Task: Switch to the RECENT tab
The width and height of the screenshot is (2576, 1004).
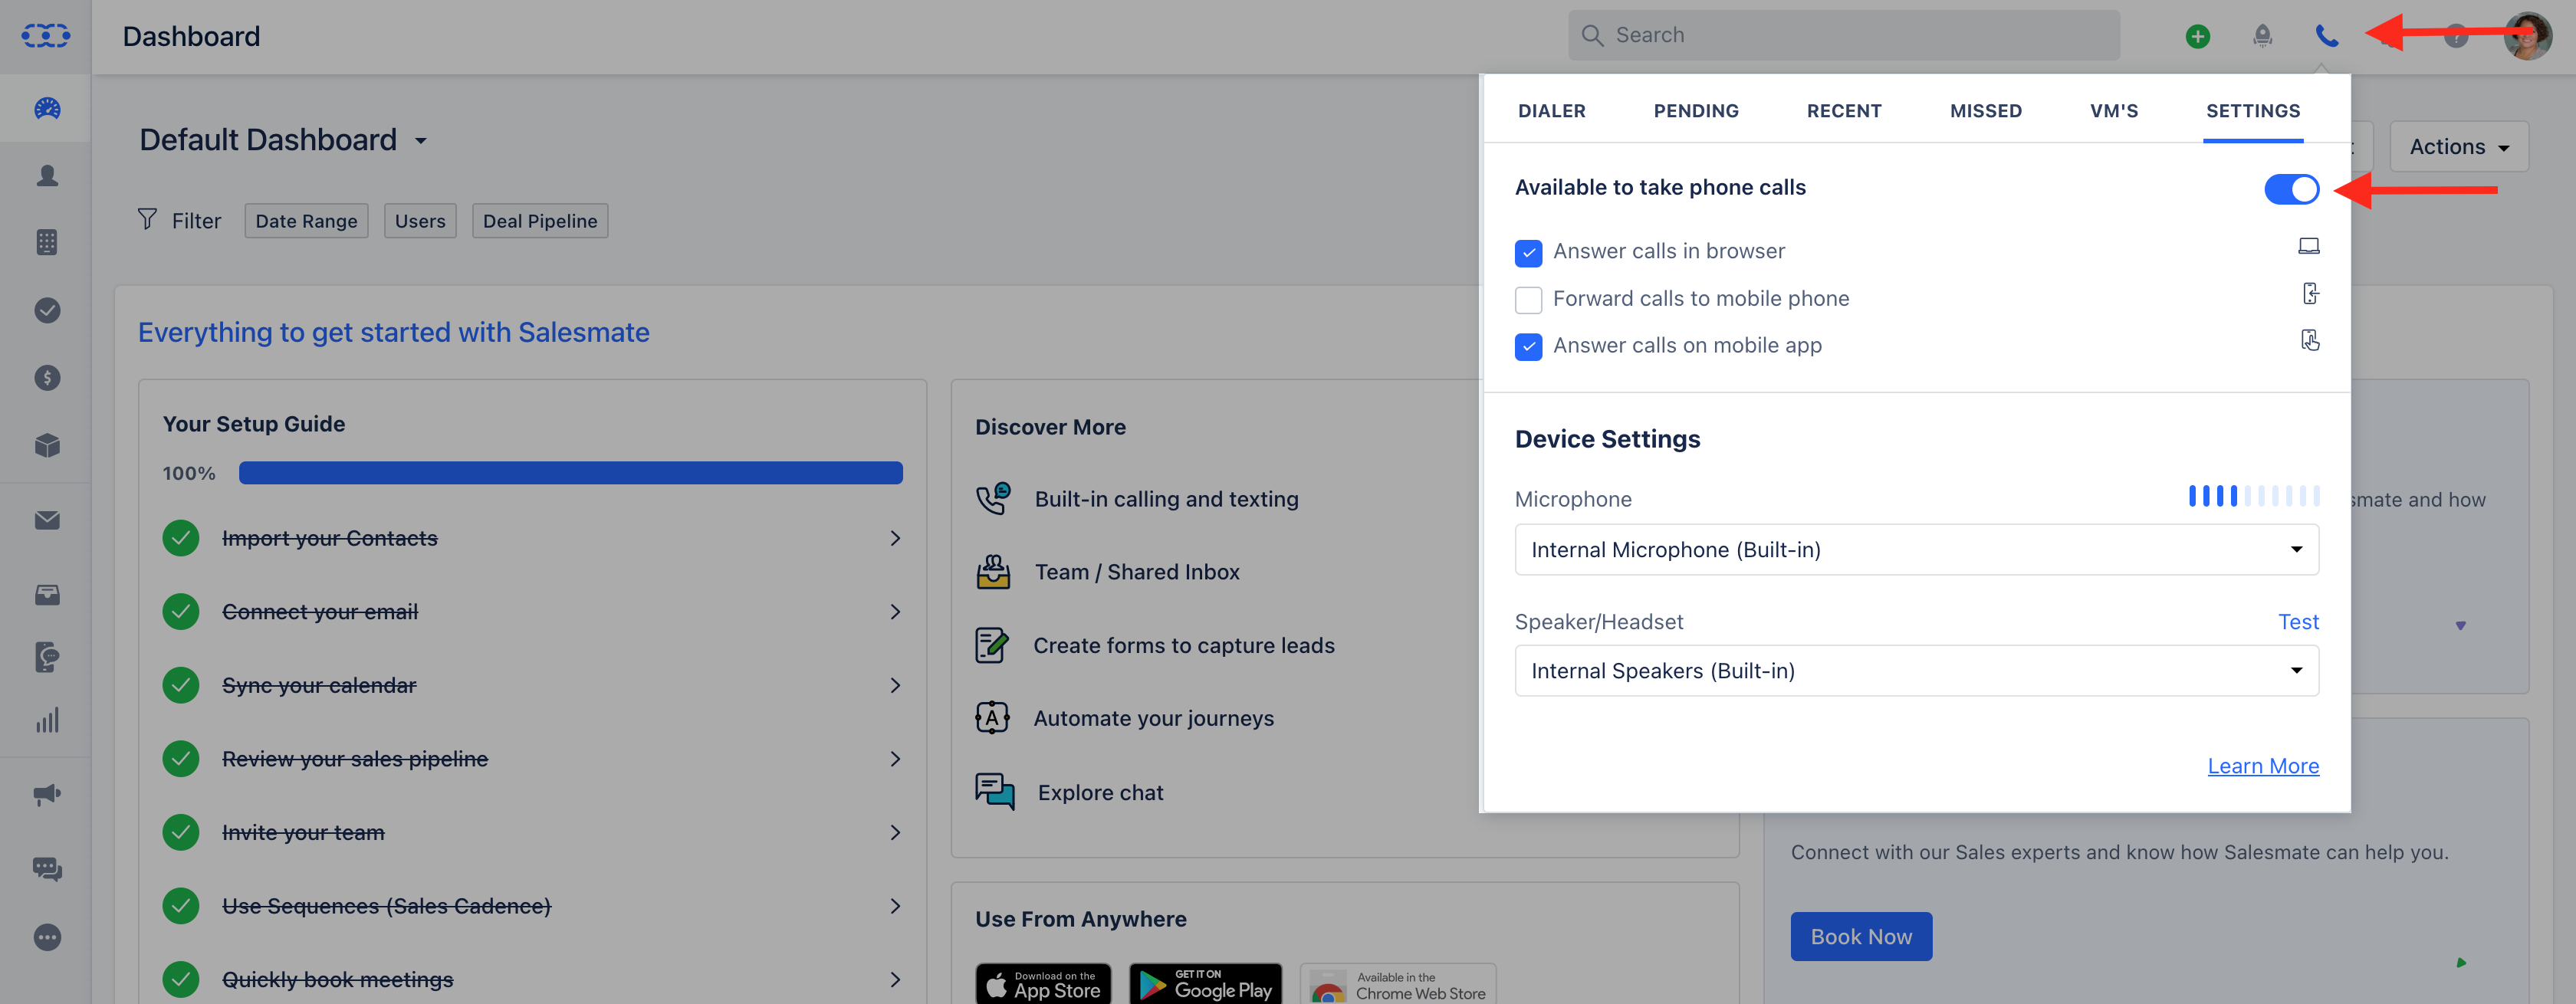Action: [1844, 111]
